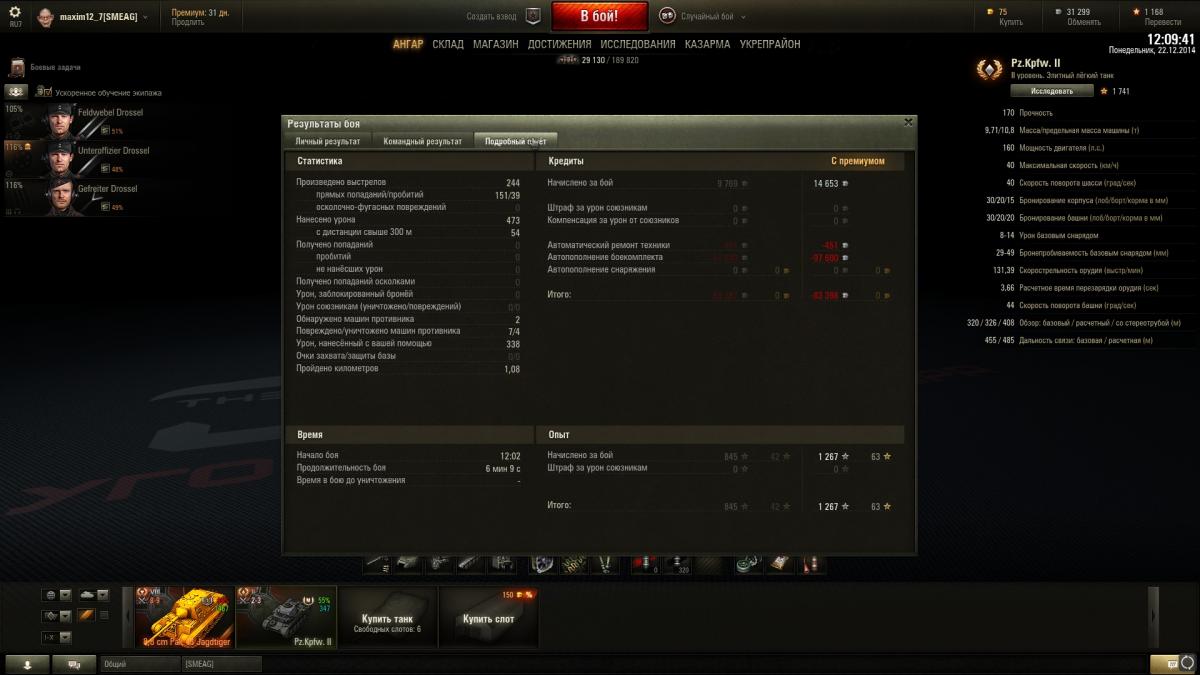Open СКЛАД menu tab
1200x675 pixels.
[448, 44]
